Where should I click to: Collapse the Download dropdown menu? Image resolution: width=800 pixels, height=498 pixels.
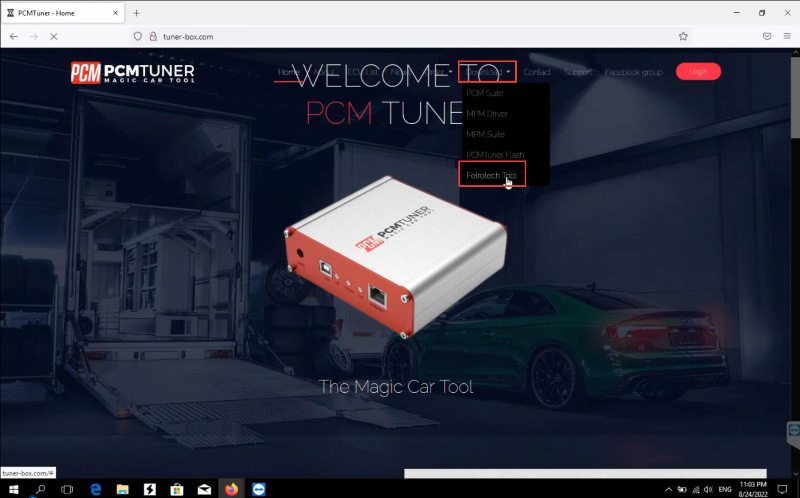[x=488, y=72]
